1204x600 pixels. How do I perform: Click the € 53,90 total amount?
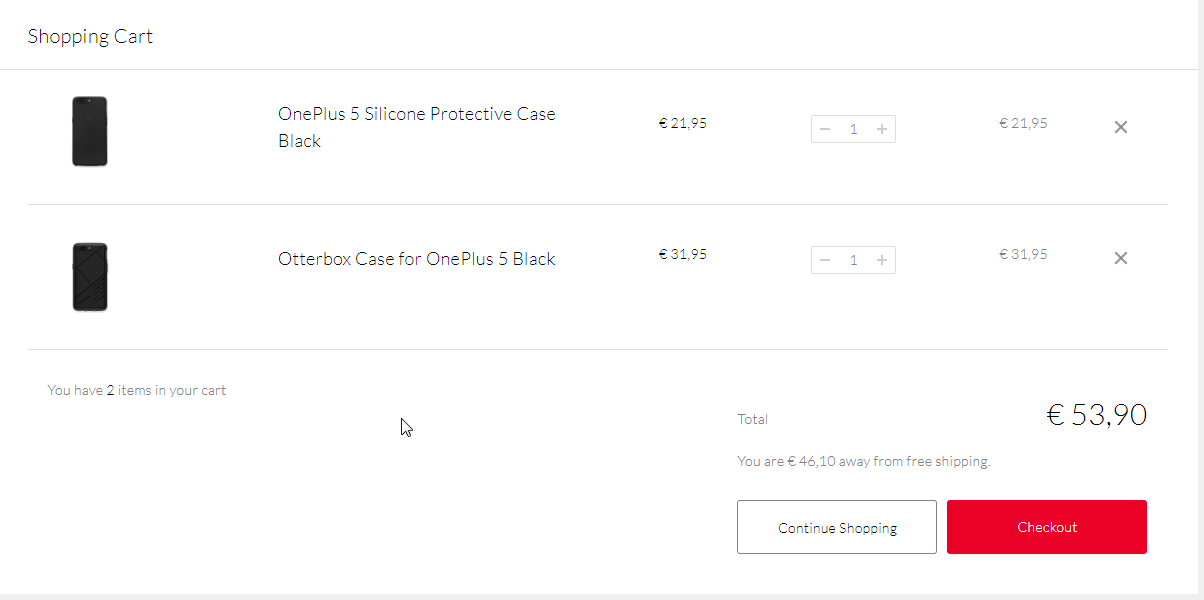[1096, 415]
